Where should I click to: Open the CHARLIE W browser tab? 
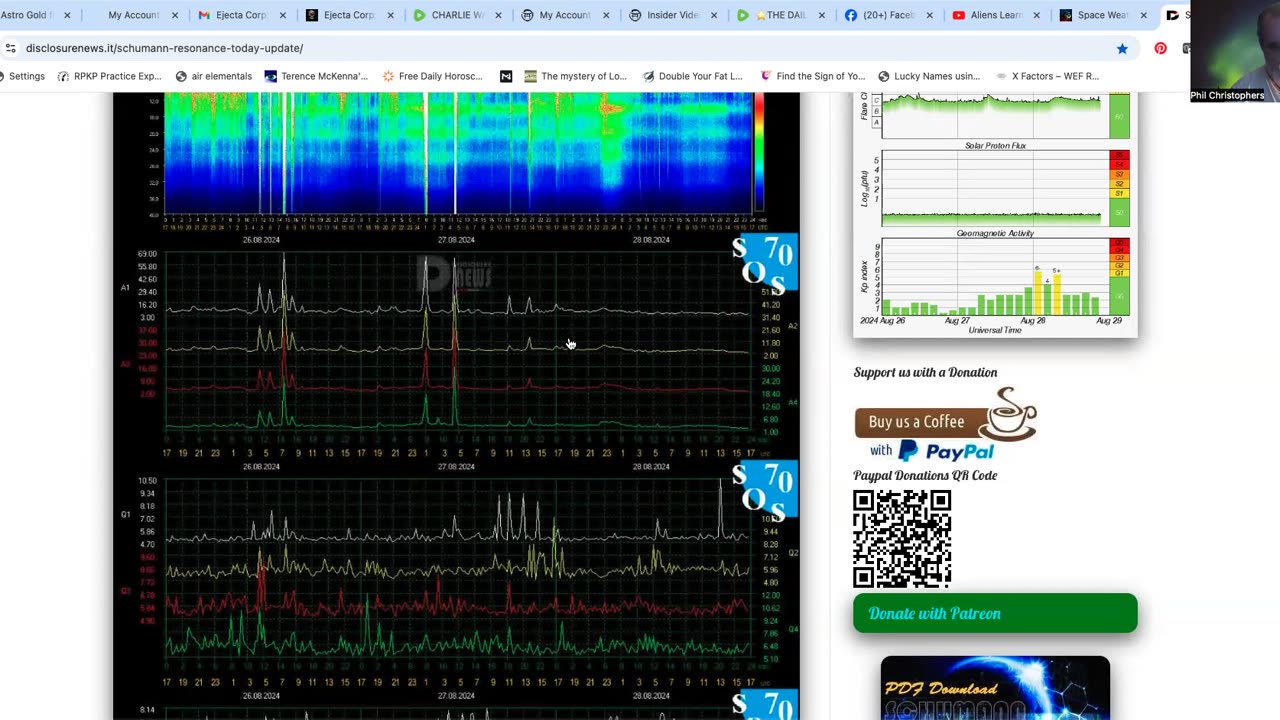click(448, 15)
